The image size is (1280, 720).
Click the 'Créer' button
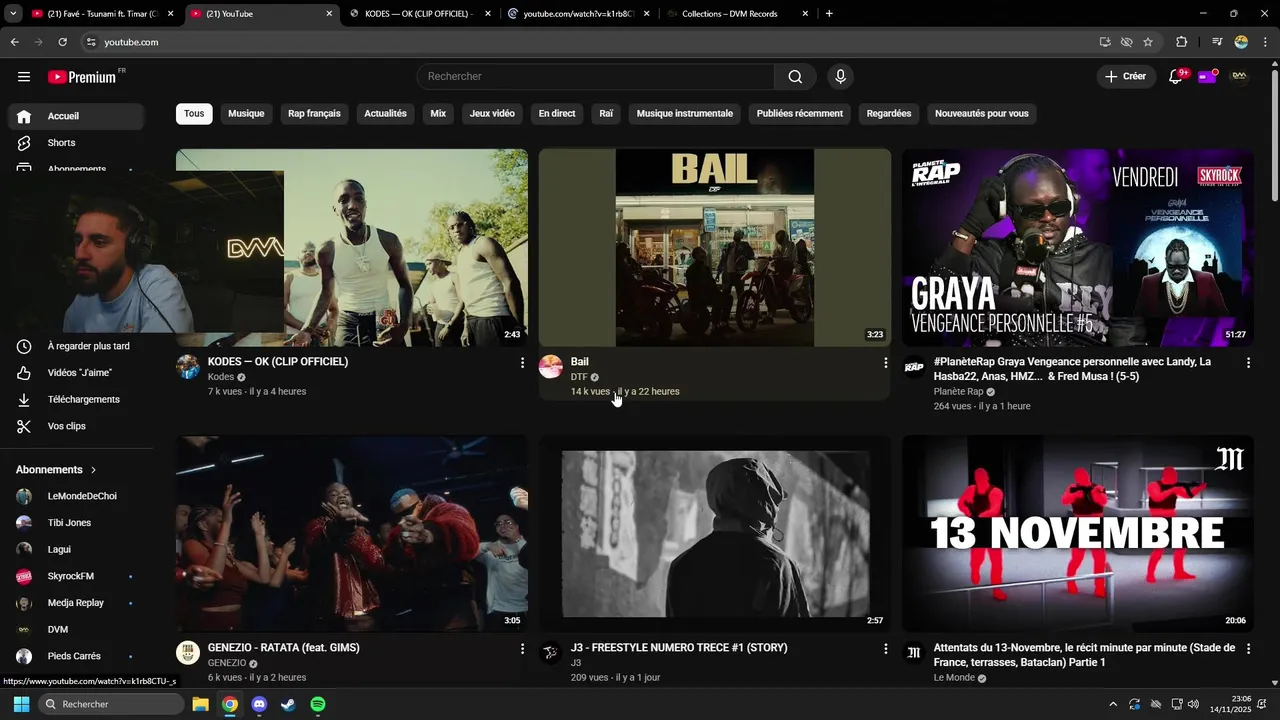[1126, 77]
